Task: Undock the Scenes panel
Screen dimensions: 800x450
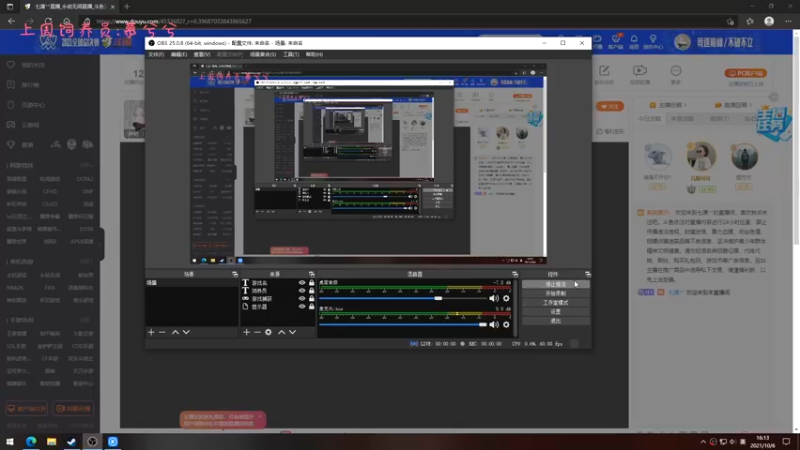Action: coord(235,274)
